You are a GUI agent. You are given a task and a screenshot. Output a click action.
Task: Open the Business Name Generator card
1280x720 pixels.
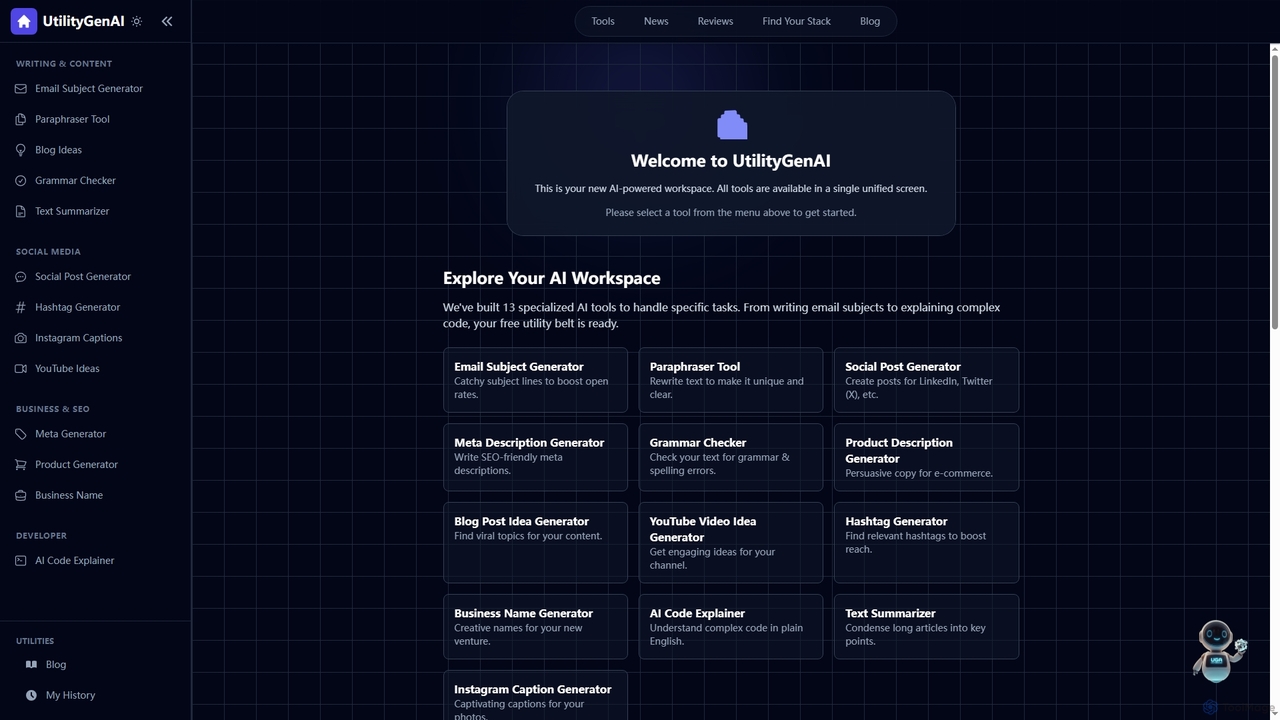point(535,627)
